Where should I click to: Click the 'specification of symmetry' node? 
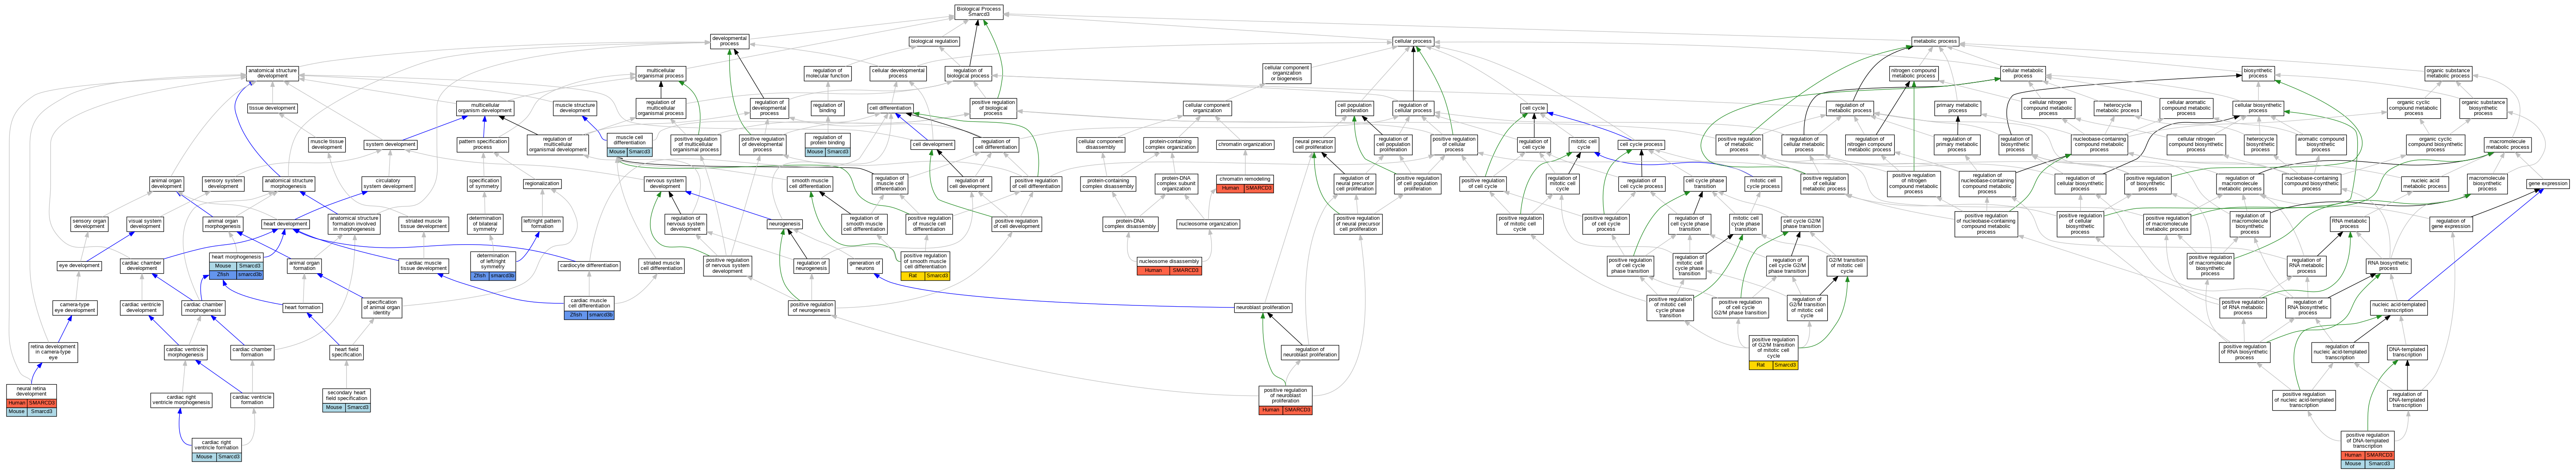pos(484,184)
